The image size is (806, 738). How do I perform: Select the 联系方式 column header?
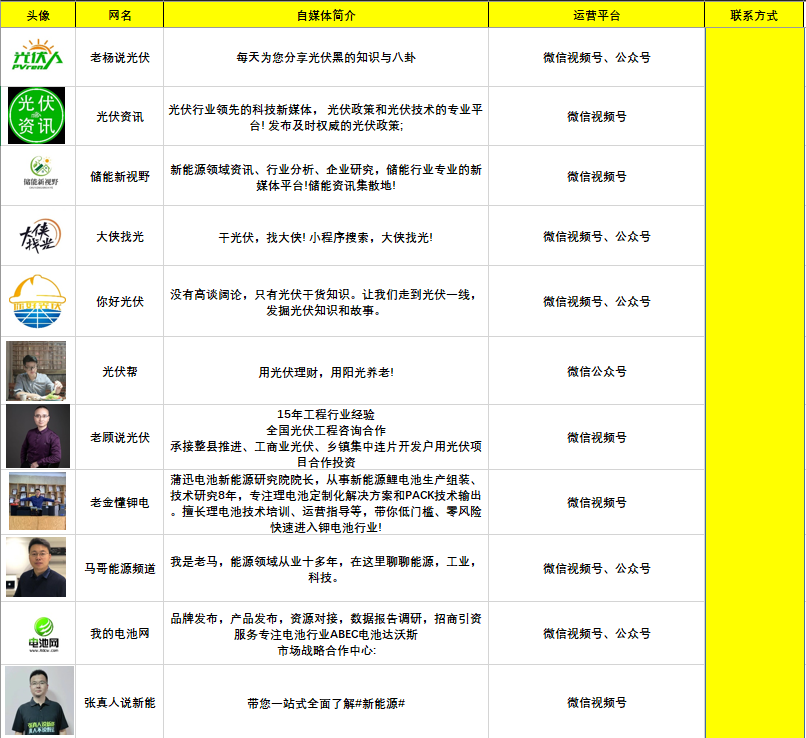point(754,15)
